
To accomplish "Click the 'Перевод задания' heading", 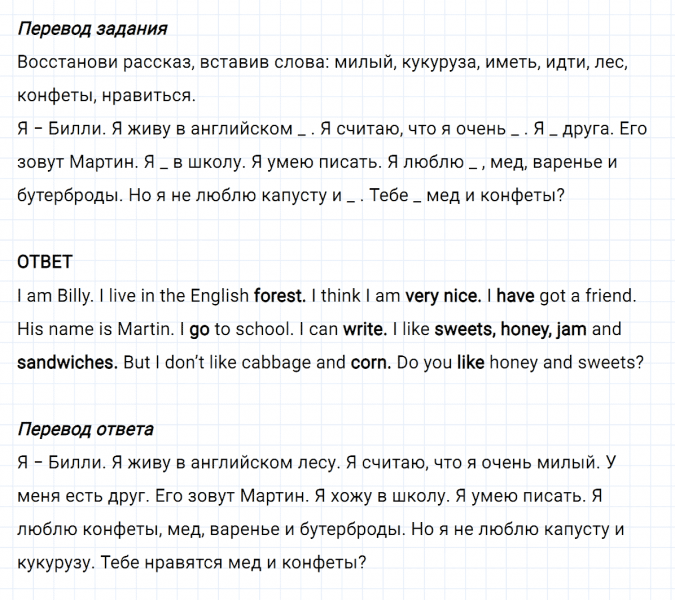I will (92, 28).
